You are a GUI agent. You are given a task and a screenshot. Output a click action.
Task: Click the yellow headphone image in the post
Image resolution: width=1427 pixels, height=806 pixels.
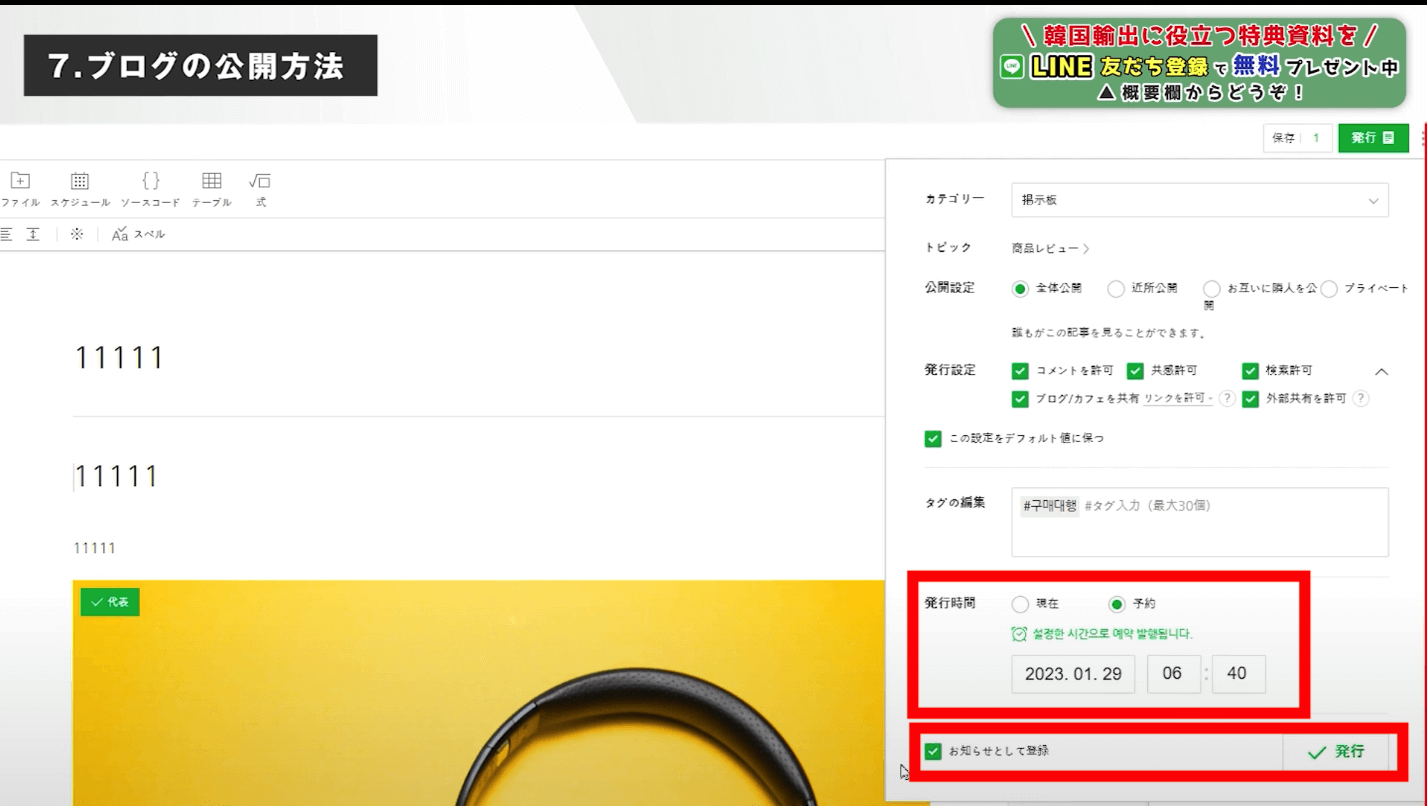pos(478,692)
